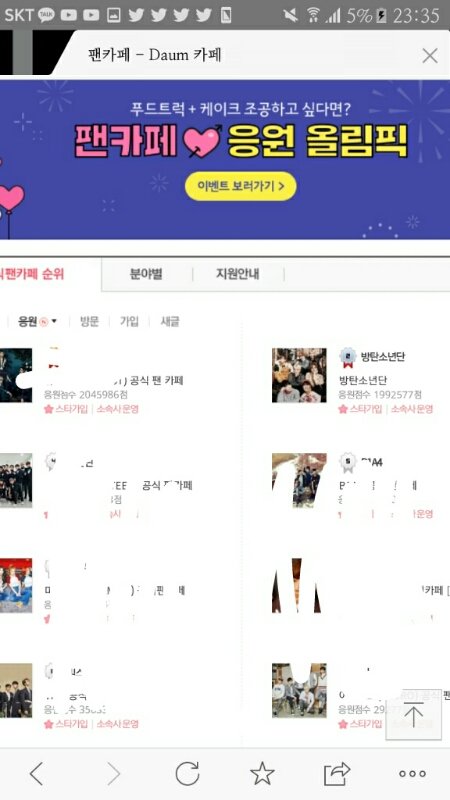Switch to the 지원안내 tab

click(237, 274)
